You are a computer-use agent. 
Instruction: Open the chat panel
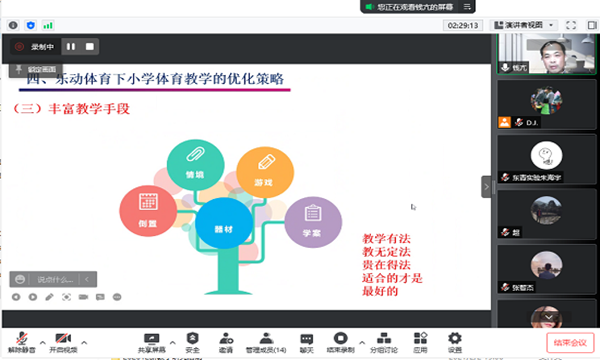pyautogui.click(x=307, y=343)
